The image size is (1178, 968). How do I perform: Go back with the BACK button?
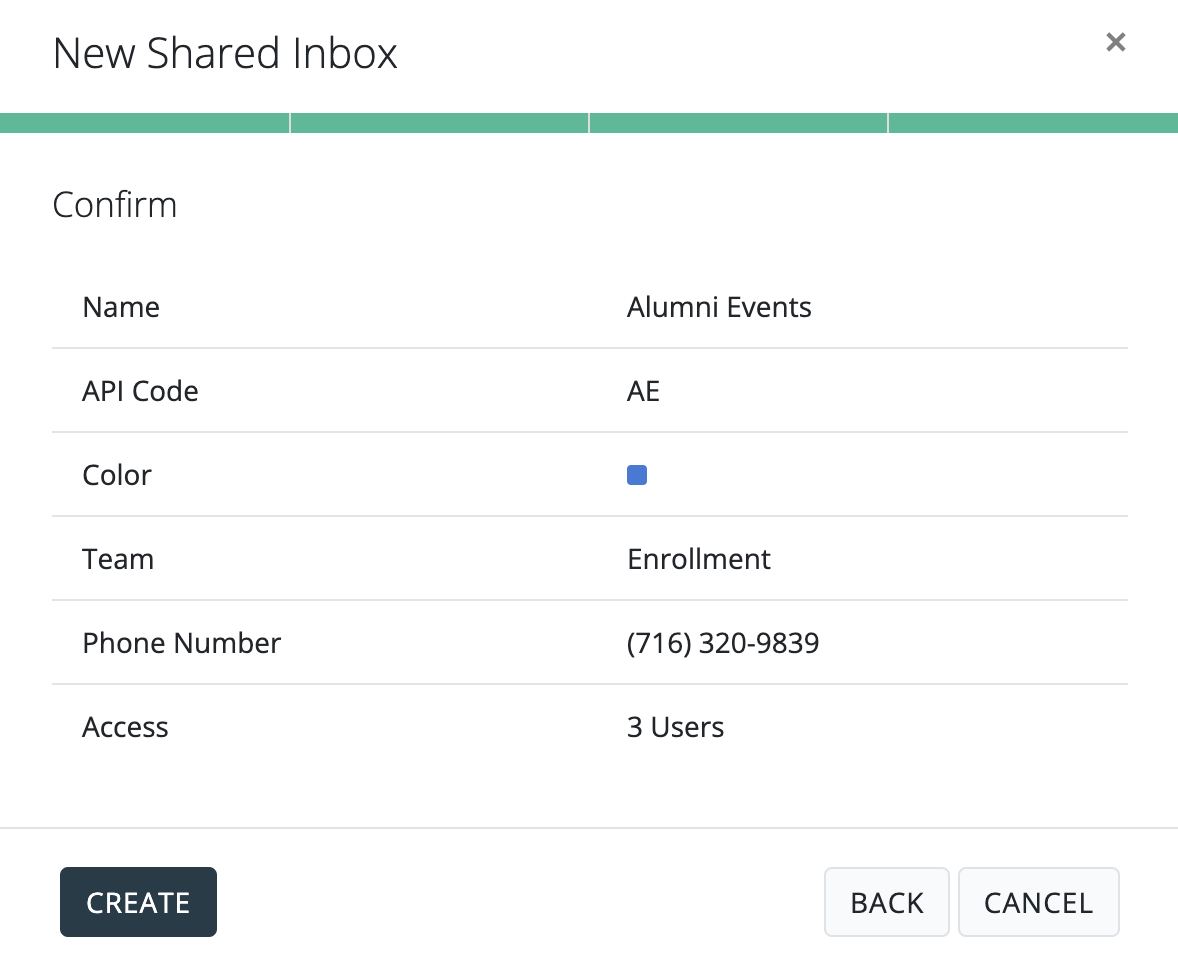886,902
